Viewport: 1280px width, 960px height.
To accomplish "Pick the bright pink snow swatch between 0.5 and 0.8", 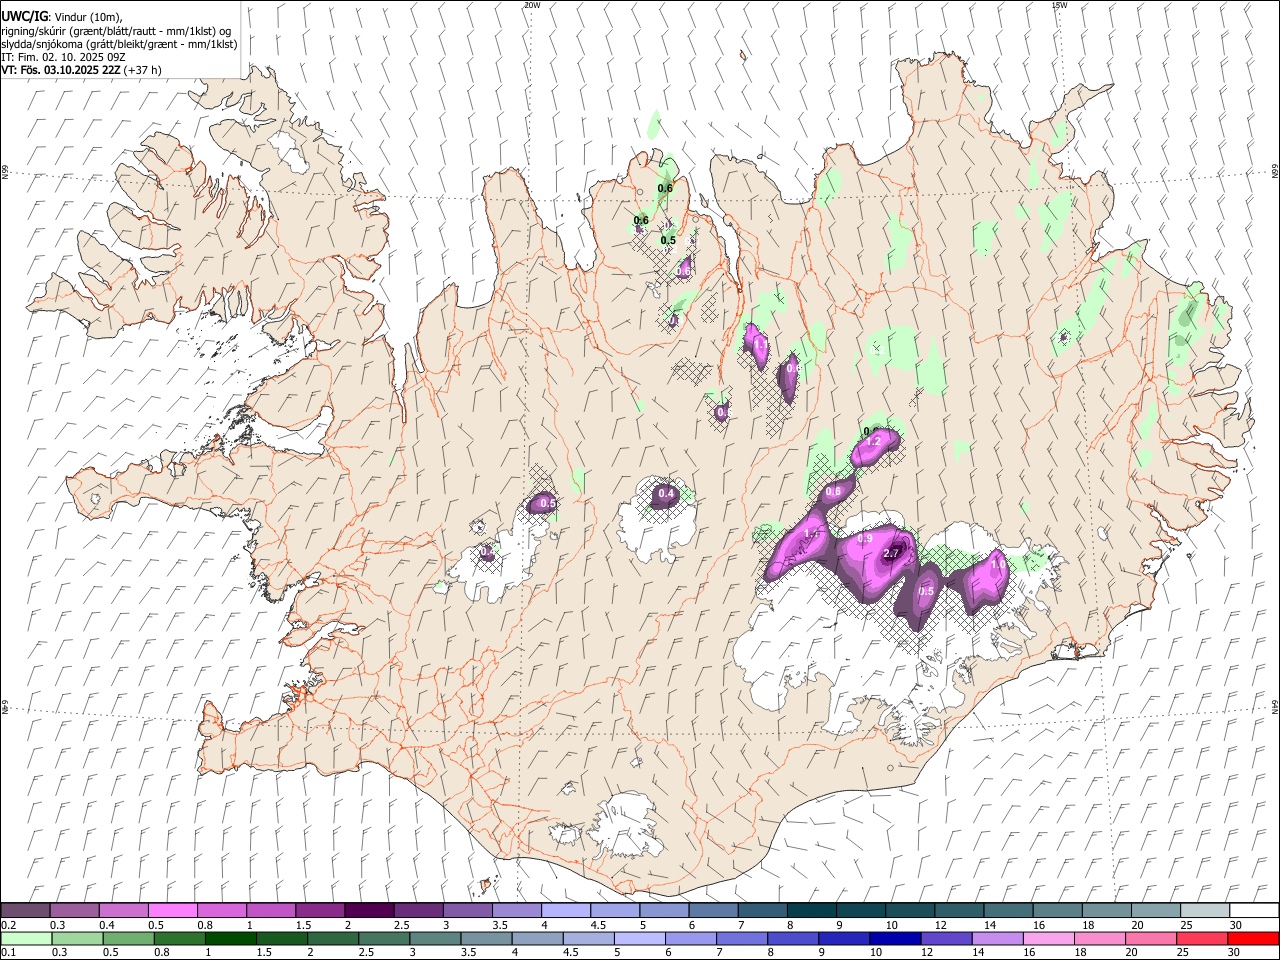I will click(x=172, y=911).
